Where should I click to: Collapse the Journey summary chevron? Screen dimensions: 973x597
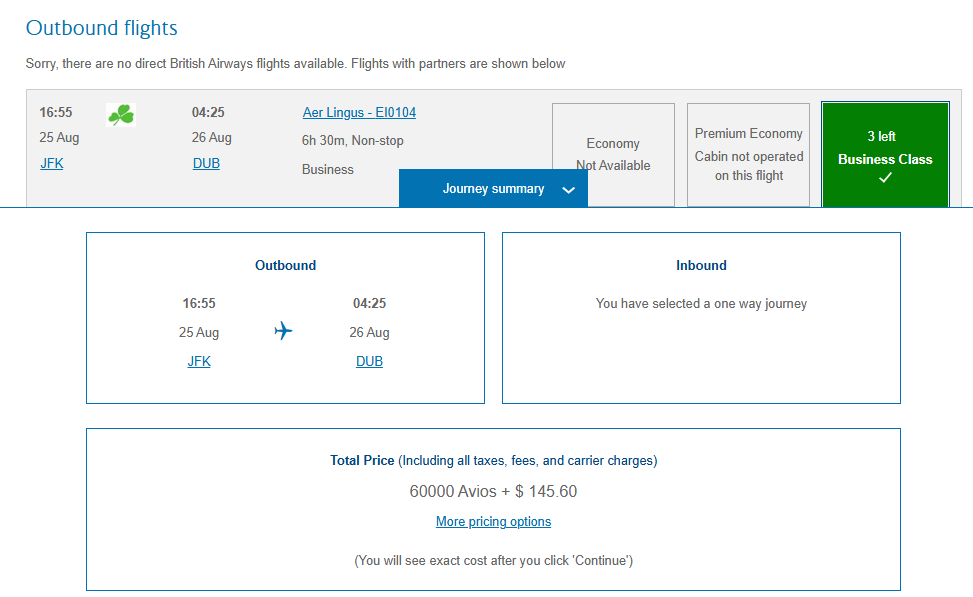[x=568, y=190]
